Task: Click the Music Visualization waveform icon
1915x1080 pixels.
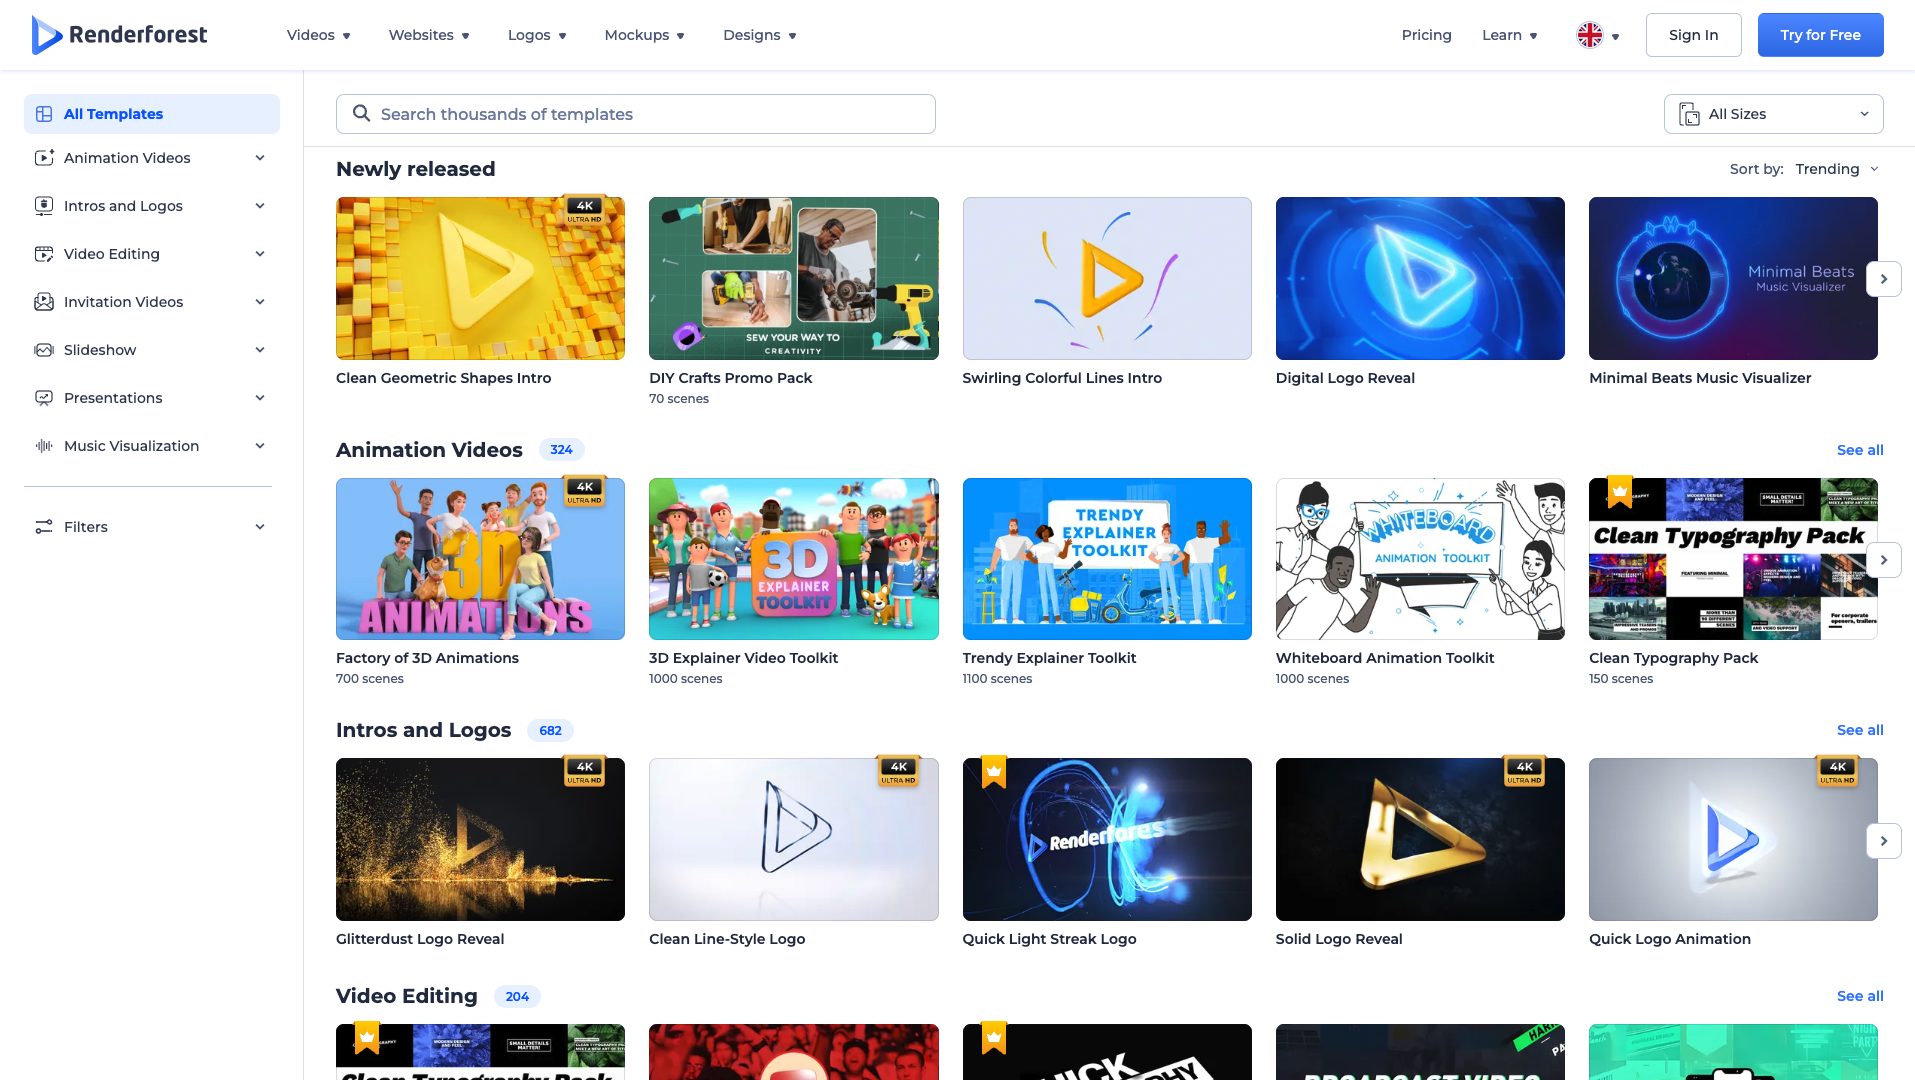Action: coord(44,446)
